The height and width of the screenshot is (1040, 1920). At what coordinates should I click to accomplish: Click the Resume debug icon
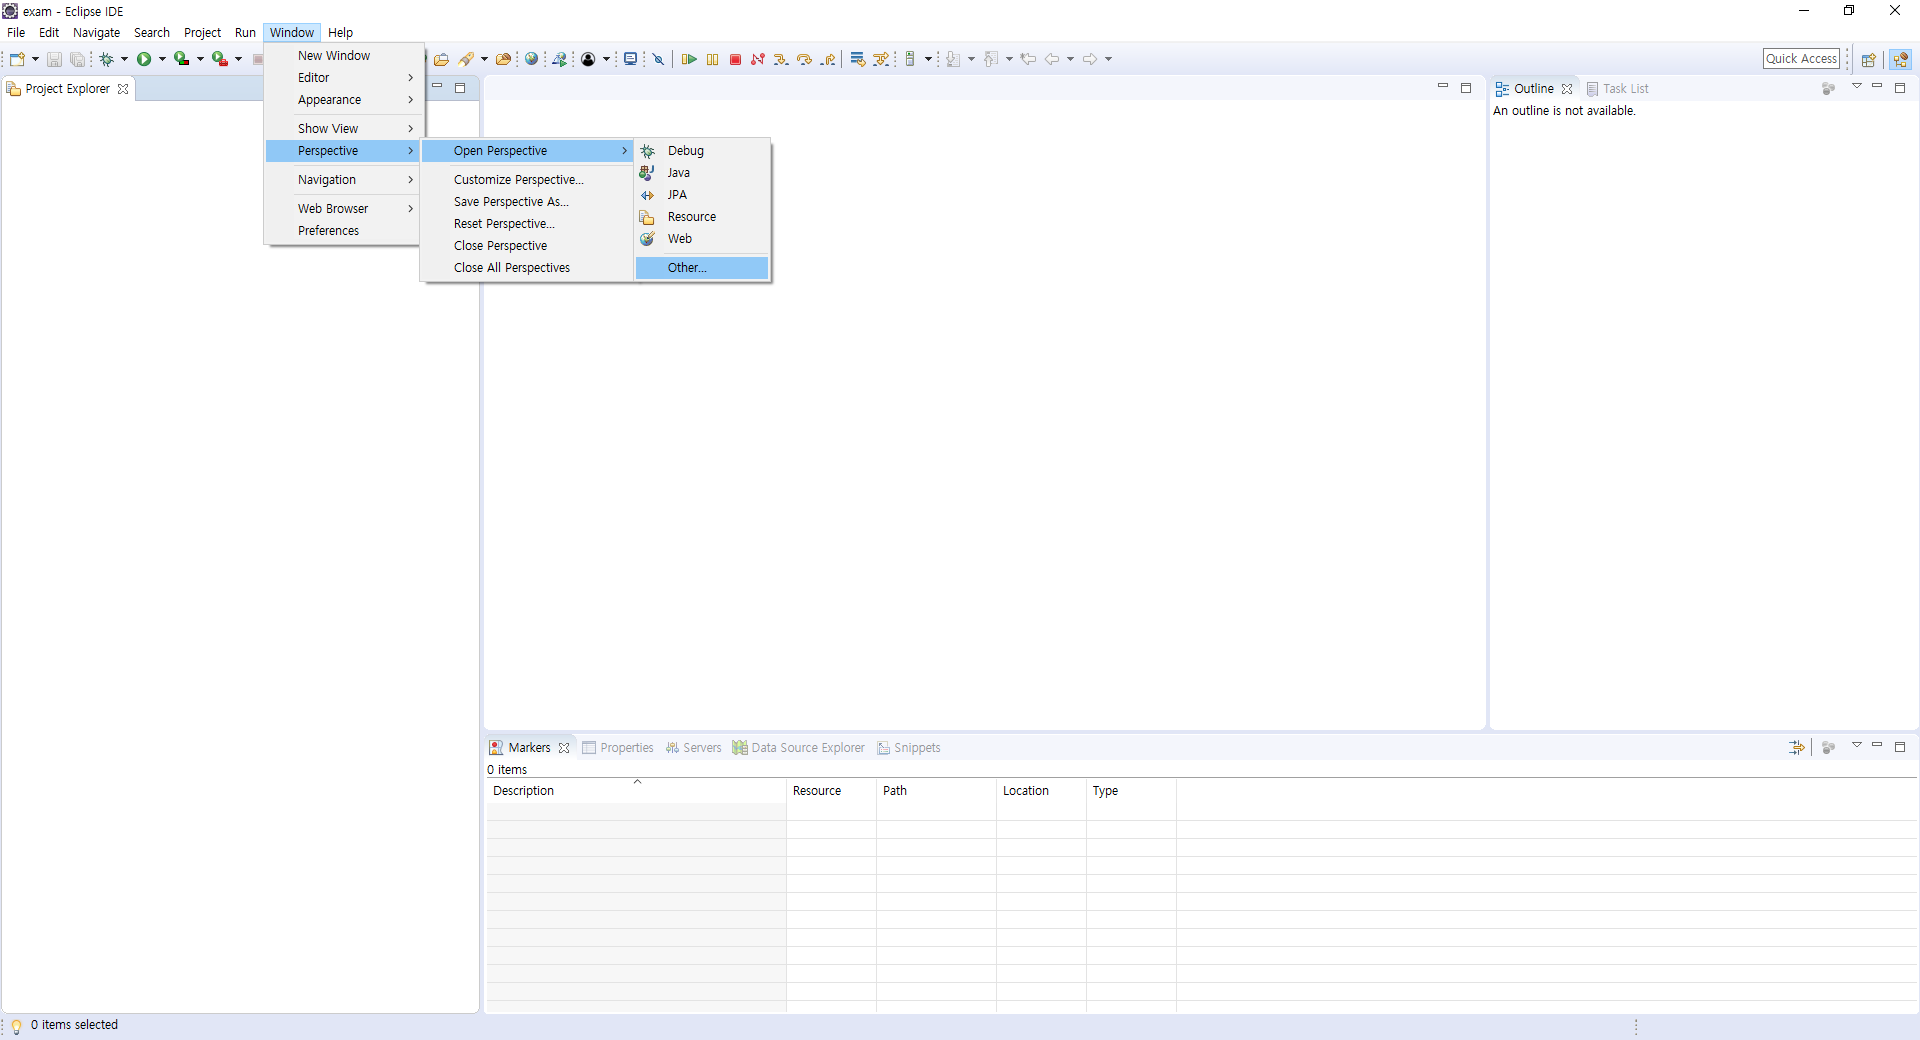click(x=689, y=59)
